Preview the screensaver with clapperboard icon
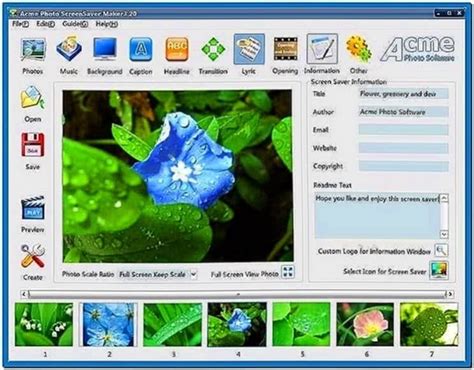The height and width of the screenshot is (370, 474). pos(33,208)
